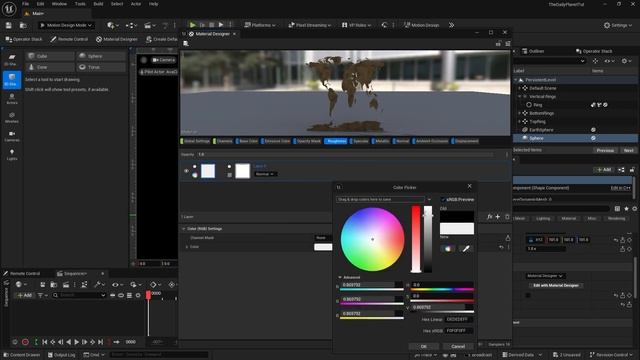Select the Base Color channel tab
This screenshot has width=640, height=360.
tap(247, 141)
